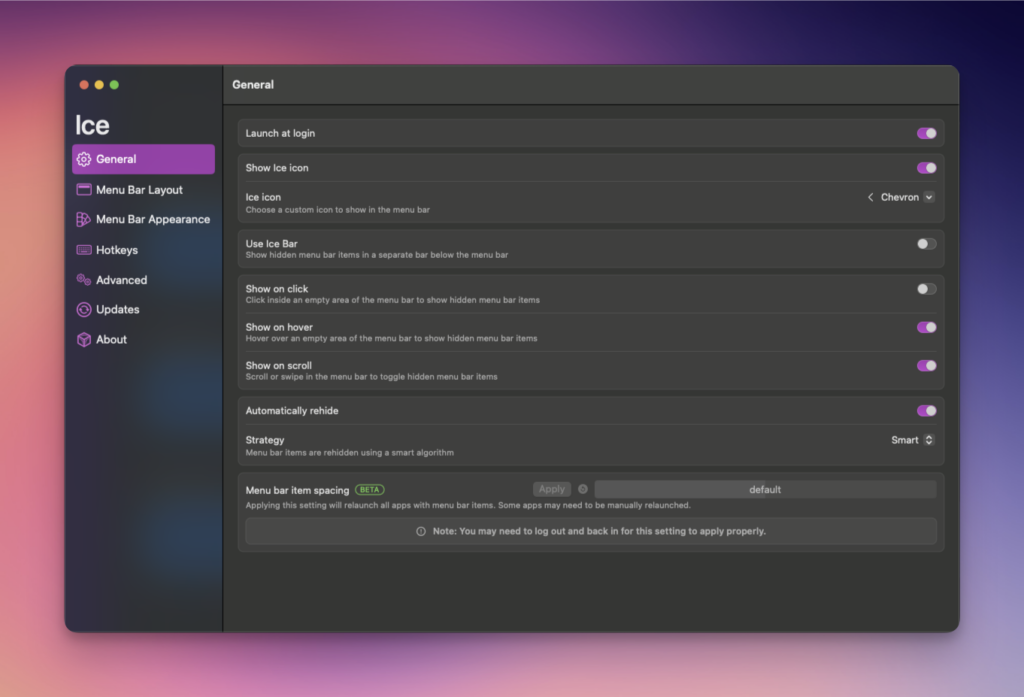
Task: Enable the Use Ice Bar switch
Action: [x=926, y=244]
